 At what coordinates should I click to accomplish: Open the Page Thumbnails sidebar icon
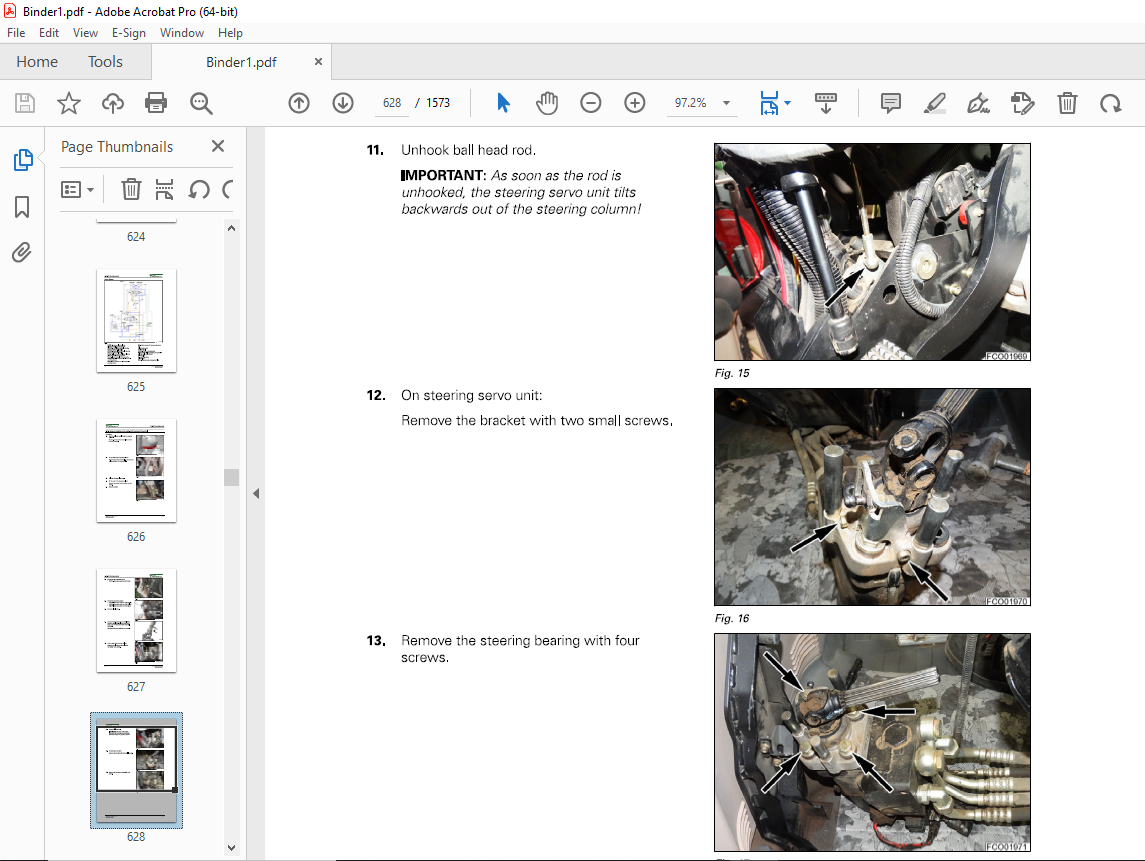pos(23,159)
